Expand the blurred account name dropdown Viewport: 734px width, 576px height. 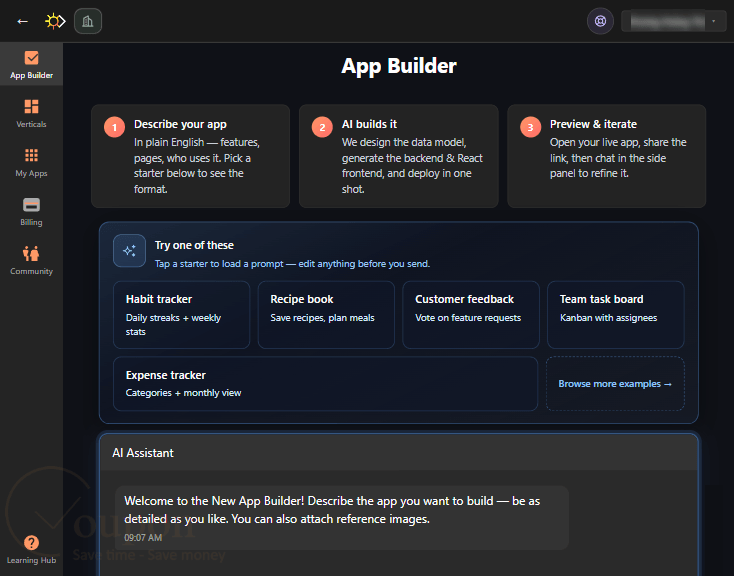pyautogui.click(x=674, y=21)
